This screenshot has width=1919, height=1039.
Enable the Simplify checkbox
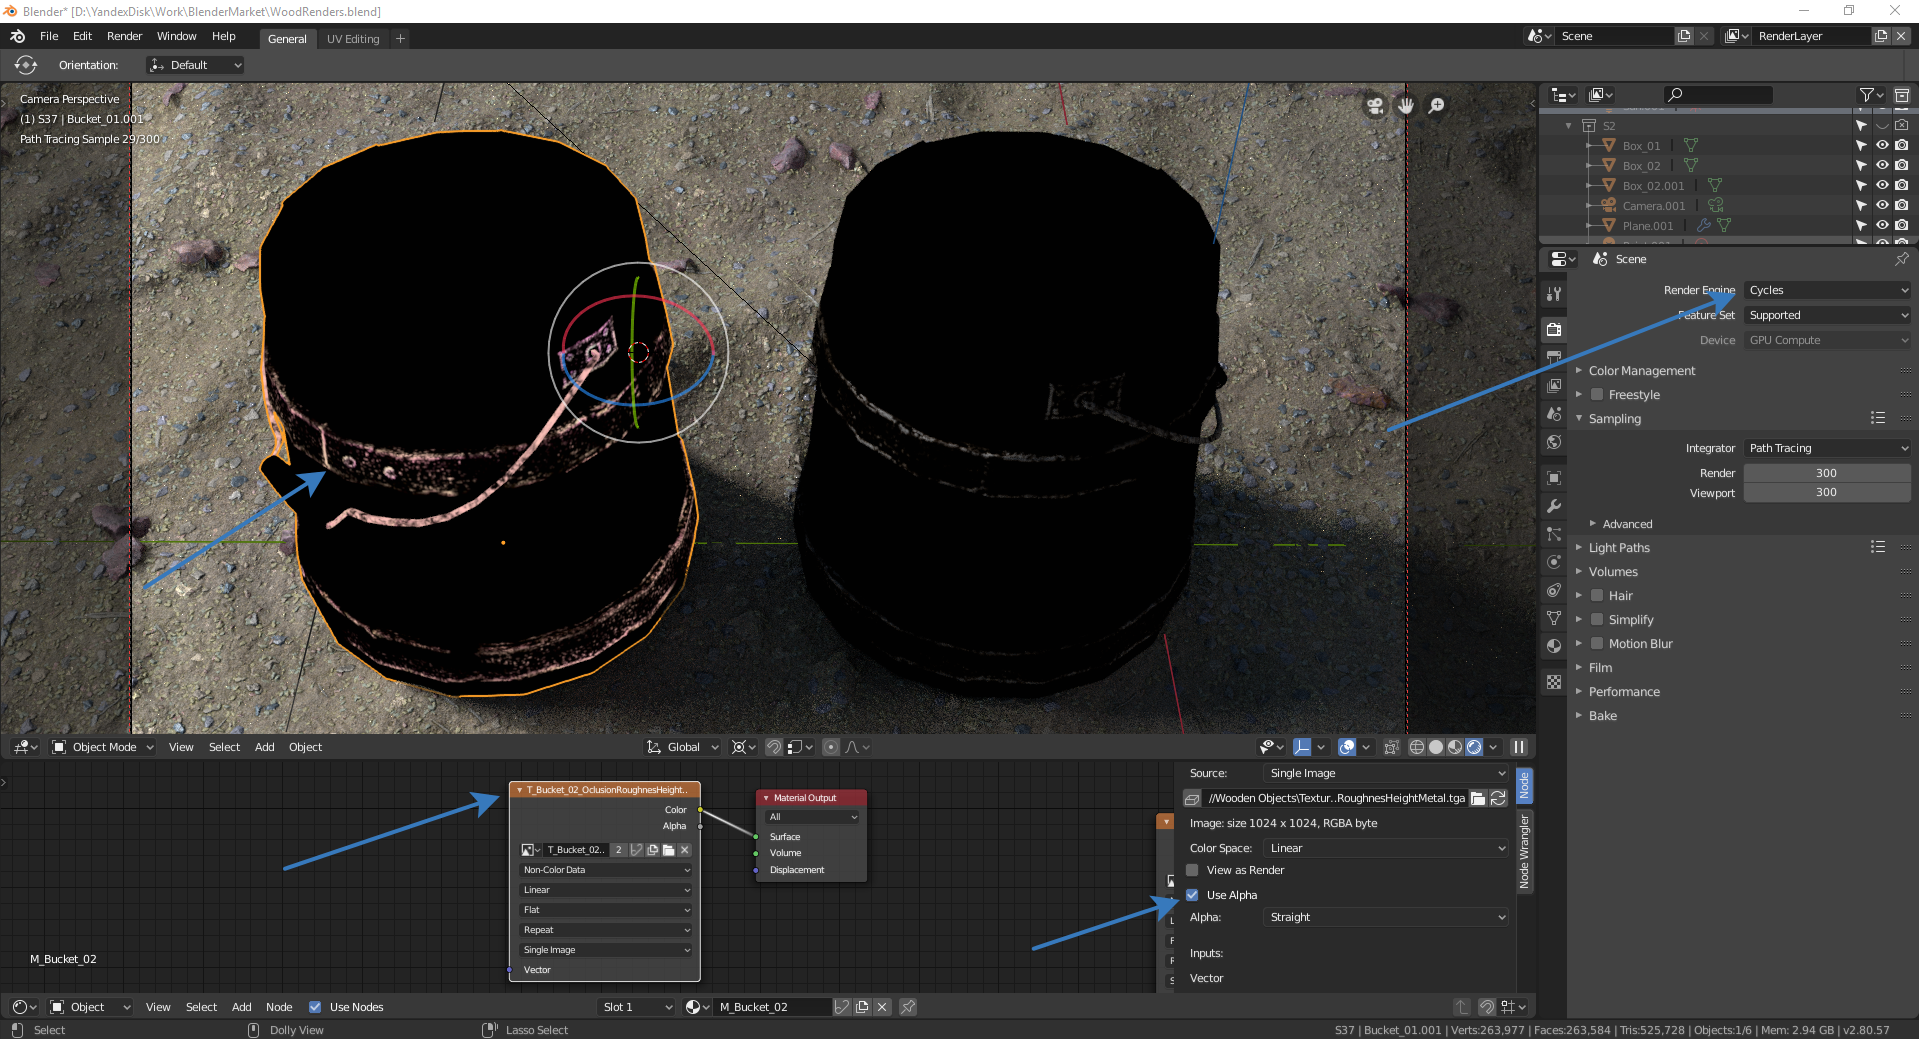[1597, 620]
